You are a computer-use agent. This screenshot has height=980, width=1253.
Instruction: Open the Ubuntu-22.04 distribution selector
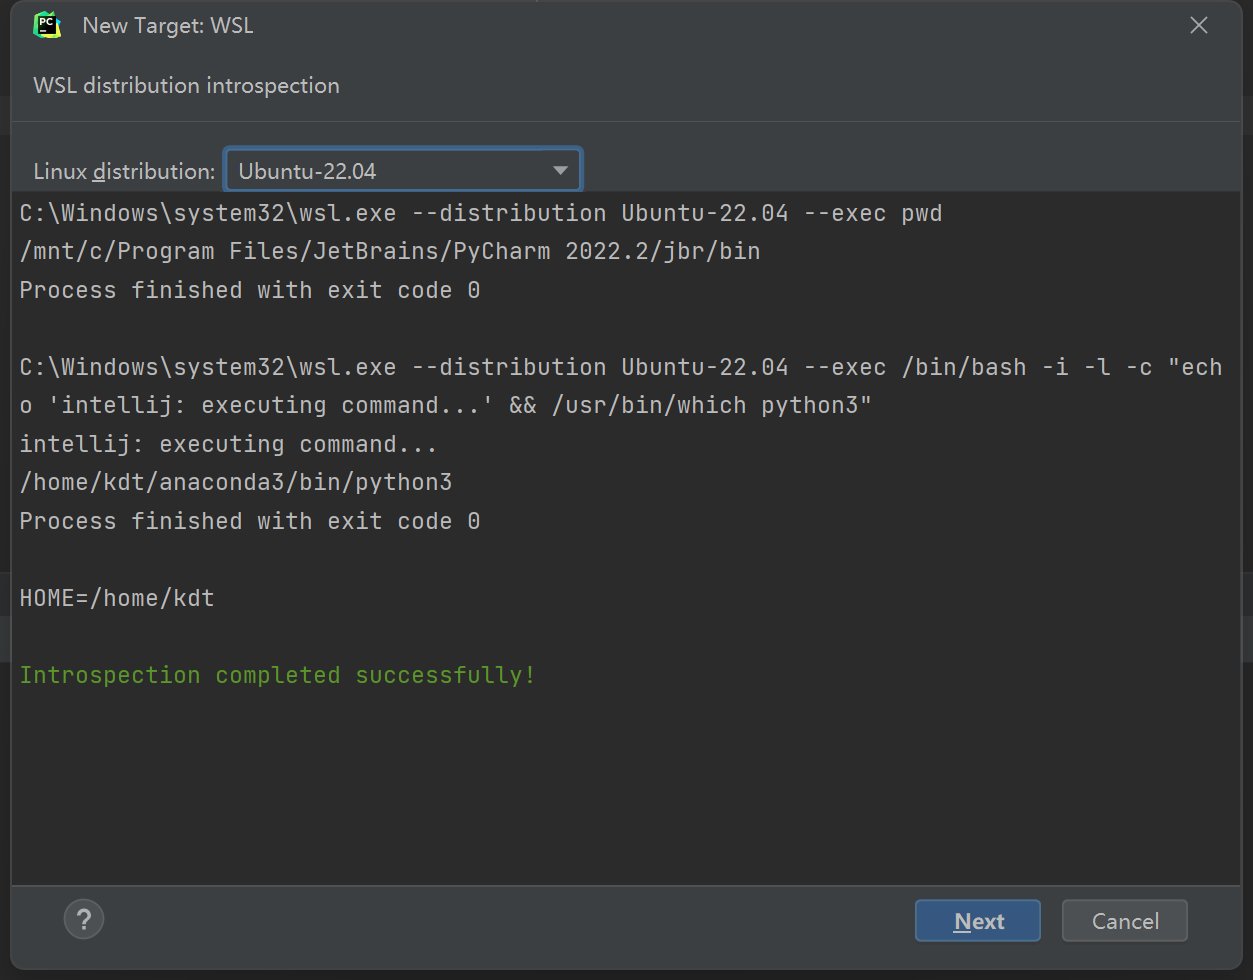402,169
